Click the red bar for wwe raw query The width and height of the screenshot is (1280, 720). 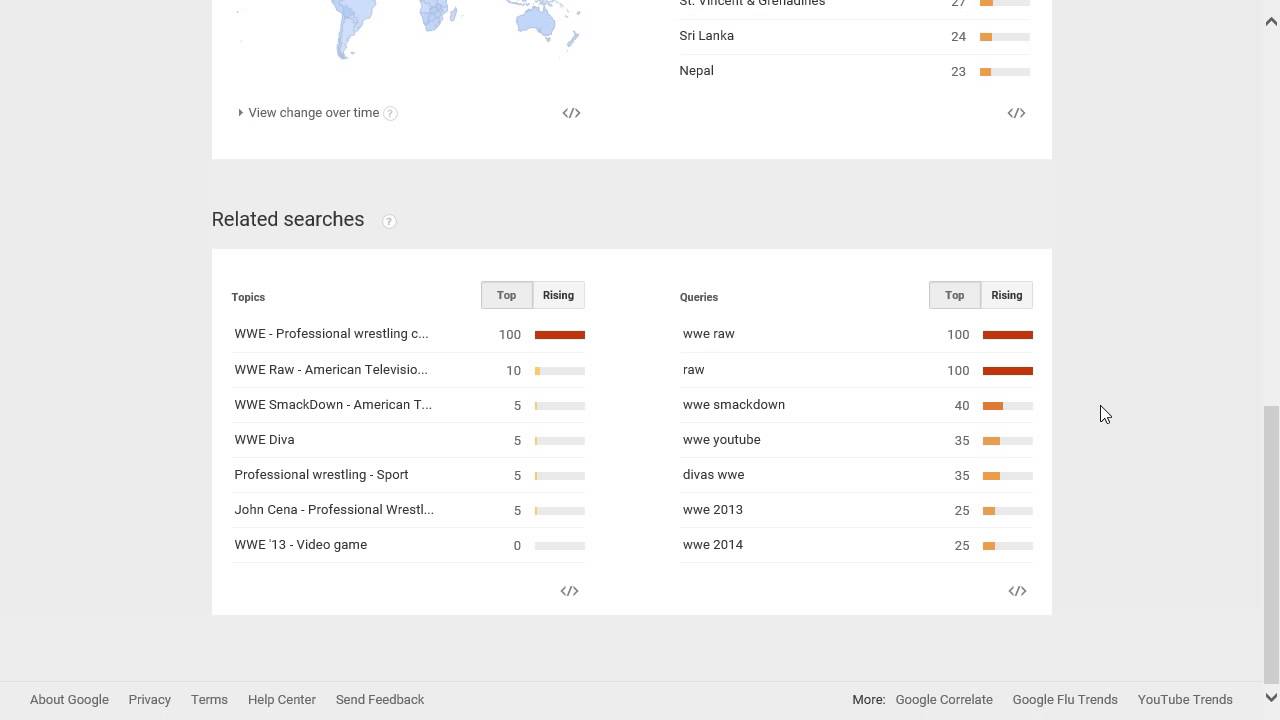1007,335
